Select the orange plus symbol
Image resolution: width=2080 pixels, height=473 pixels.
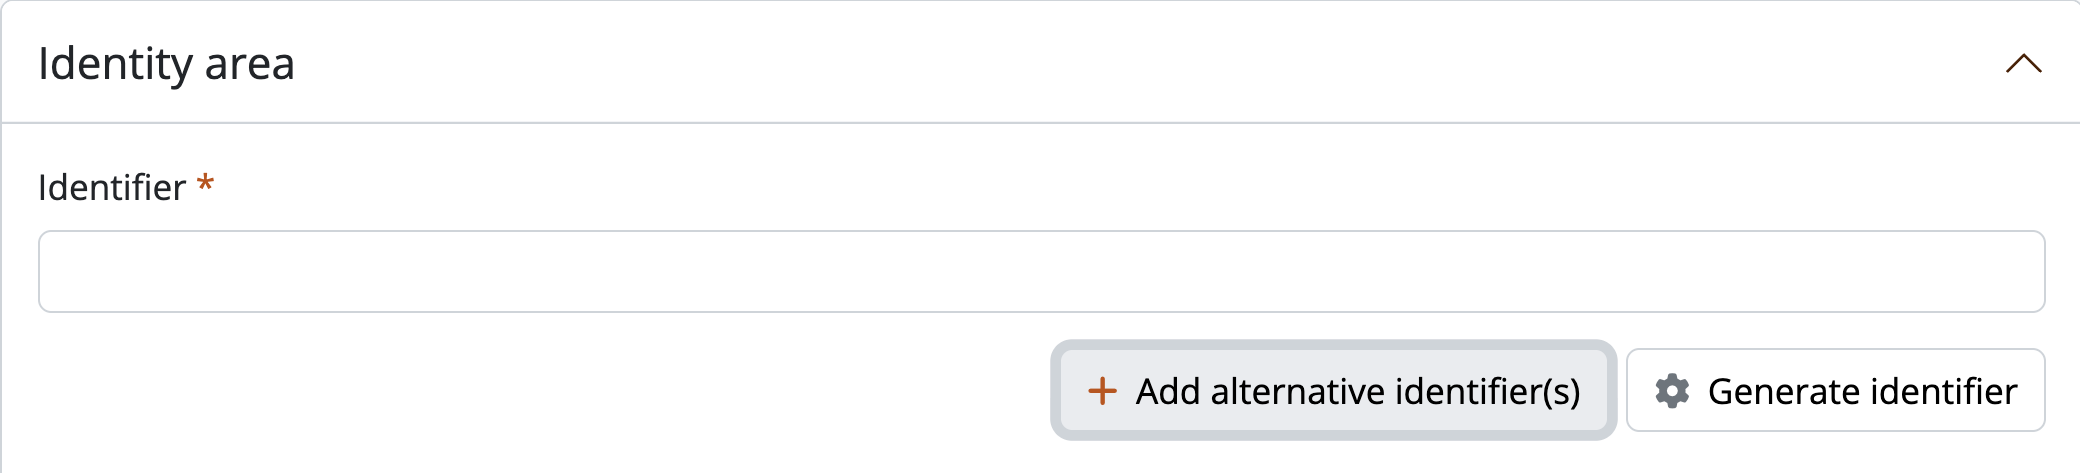pyautogui.click(x=1102, y=391)
